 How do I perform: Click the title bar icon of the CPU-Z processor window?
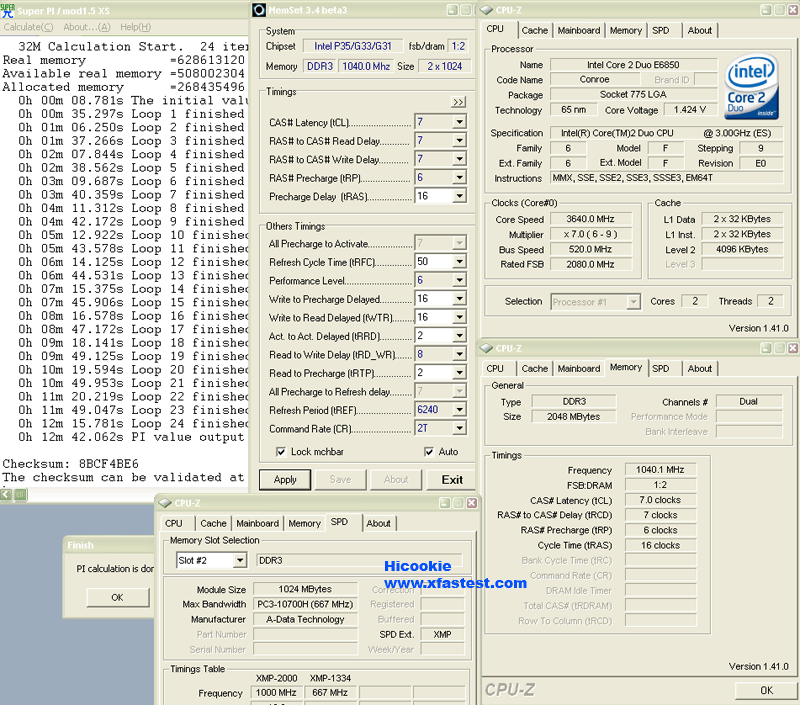click(486, 10)
